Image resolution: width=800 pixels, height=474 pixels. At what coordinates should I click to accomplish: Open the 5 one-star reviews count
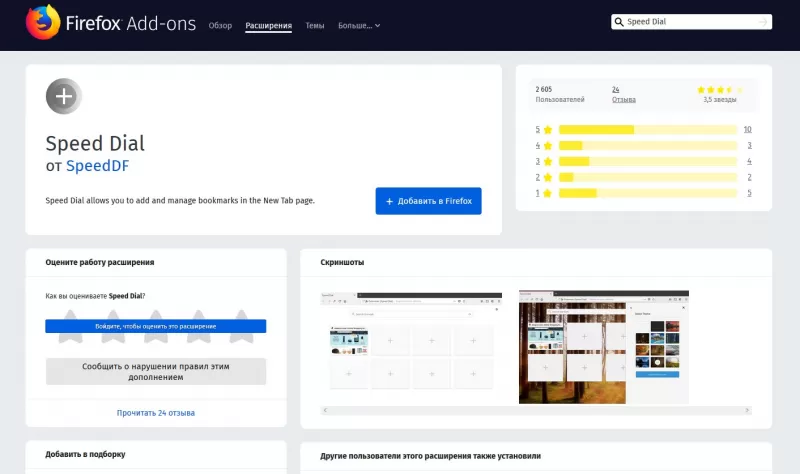pyautogui.click(x=749, y=193)
